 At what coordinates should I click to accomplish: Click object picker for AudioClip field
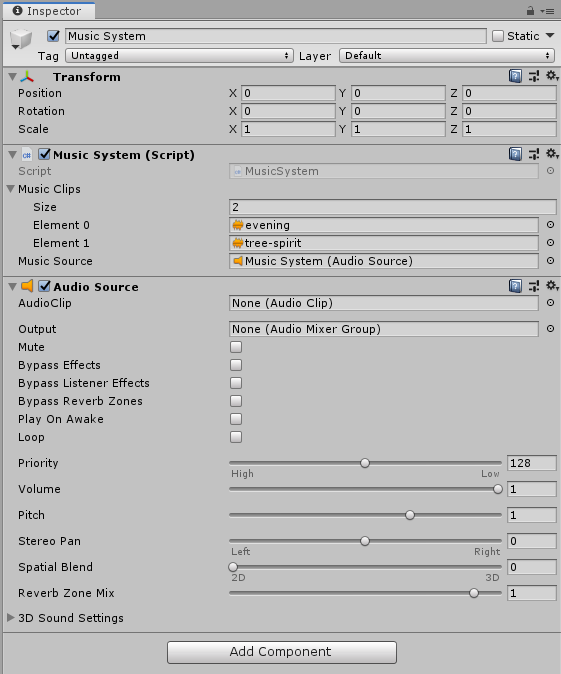click(x=550, y=303)
